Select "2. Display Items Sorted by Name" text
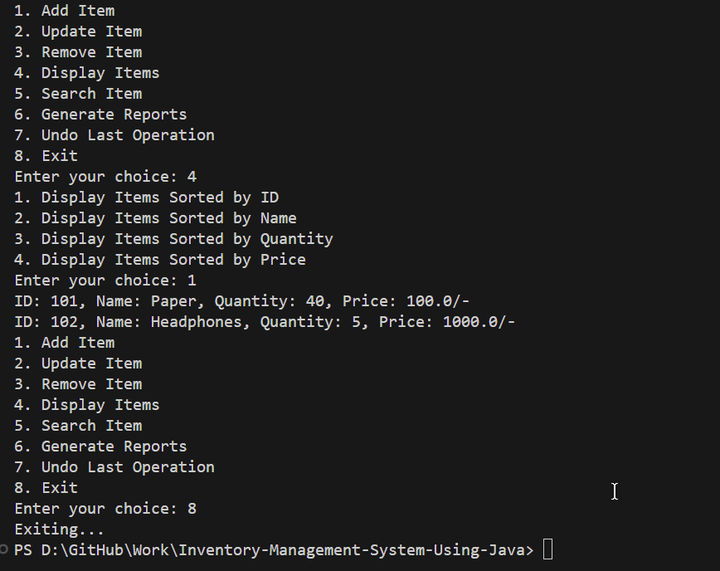The image size is (720, 571). click(x=155, y=218)
